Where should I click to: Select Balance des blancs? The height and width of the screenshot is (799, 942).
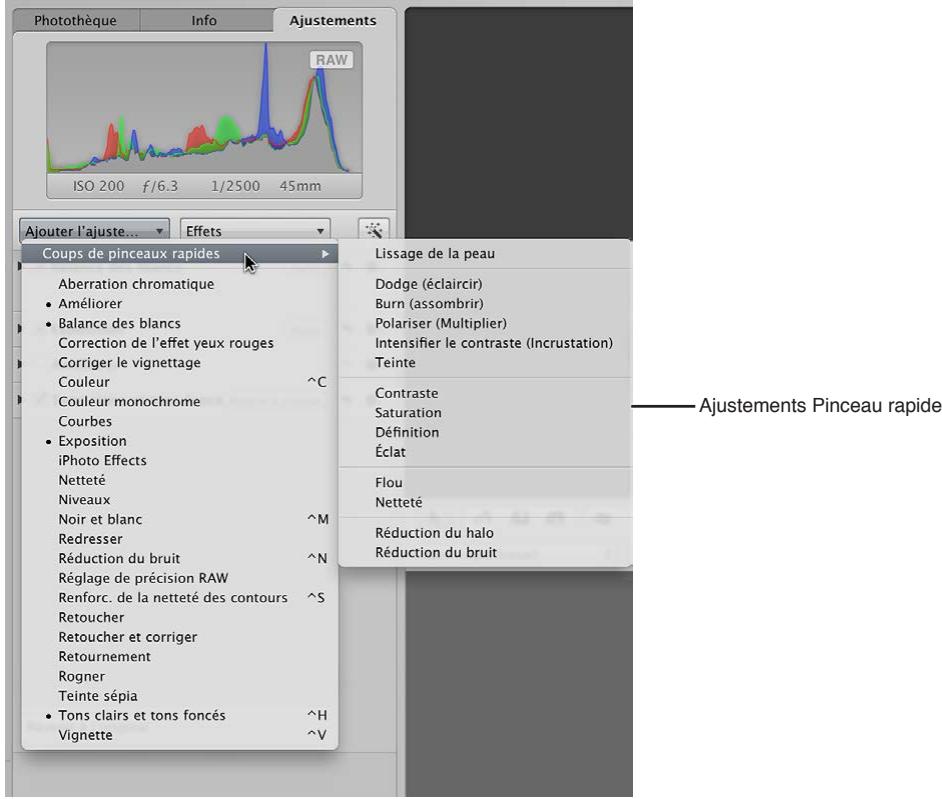click(180, 323)
